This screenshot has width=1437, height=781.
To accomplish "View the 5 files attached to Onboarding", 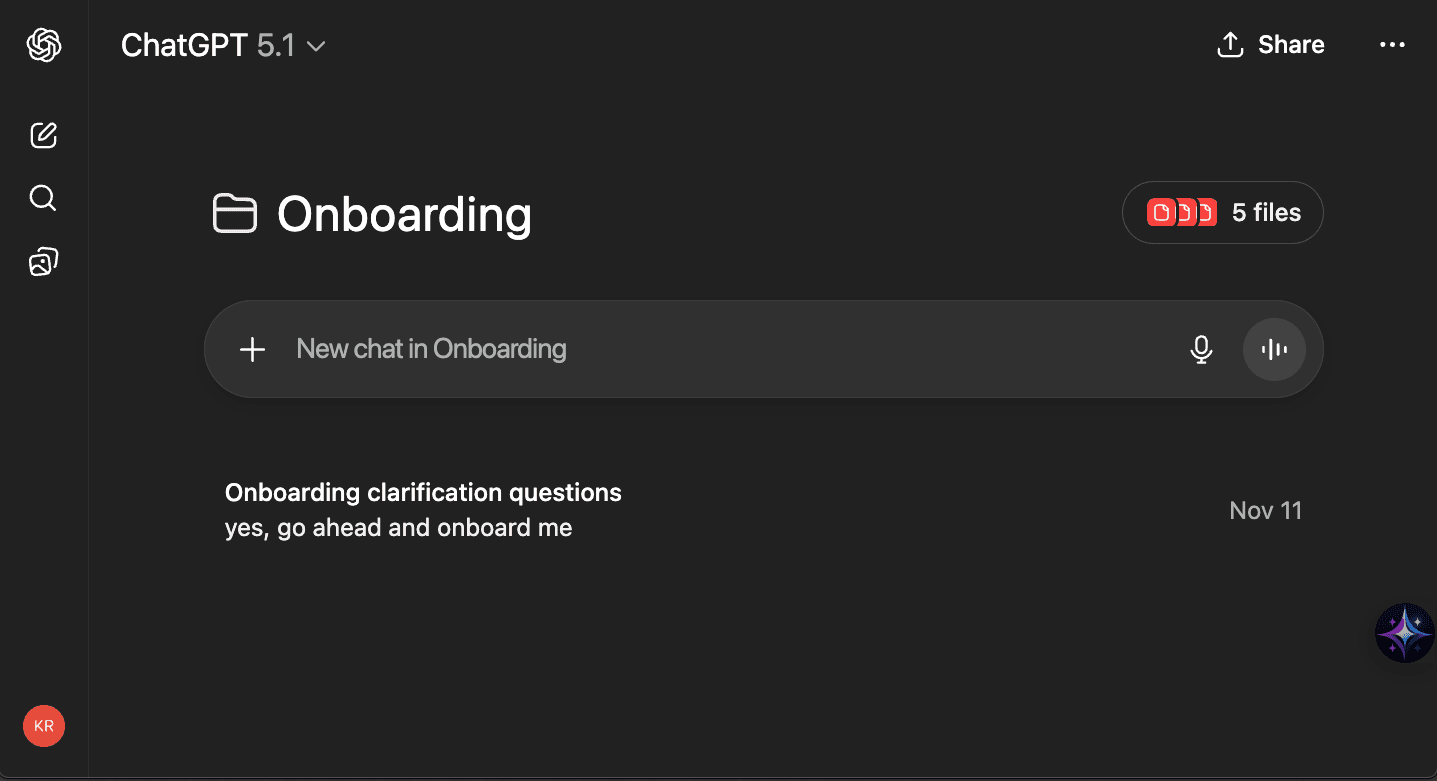I will point(1222,212).
